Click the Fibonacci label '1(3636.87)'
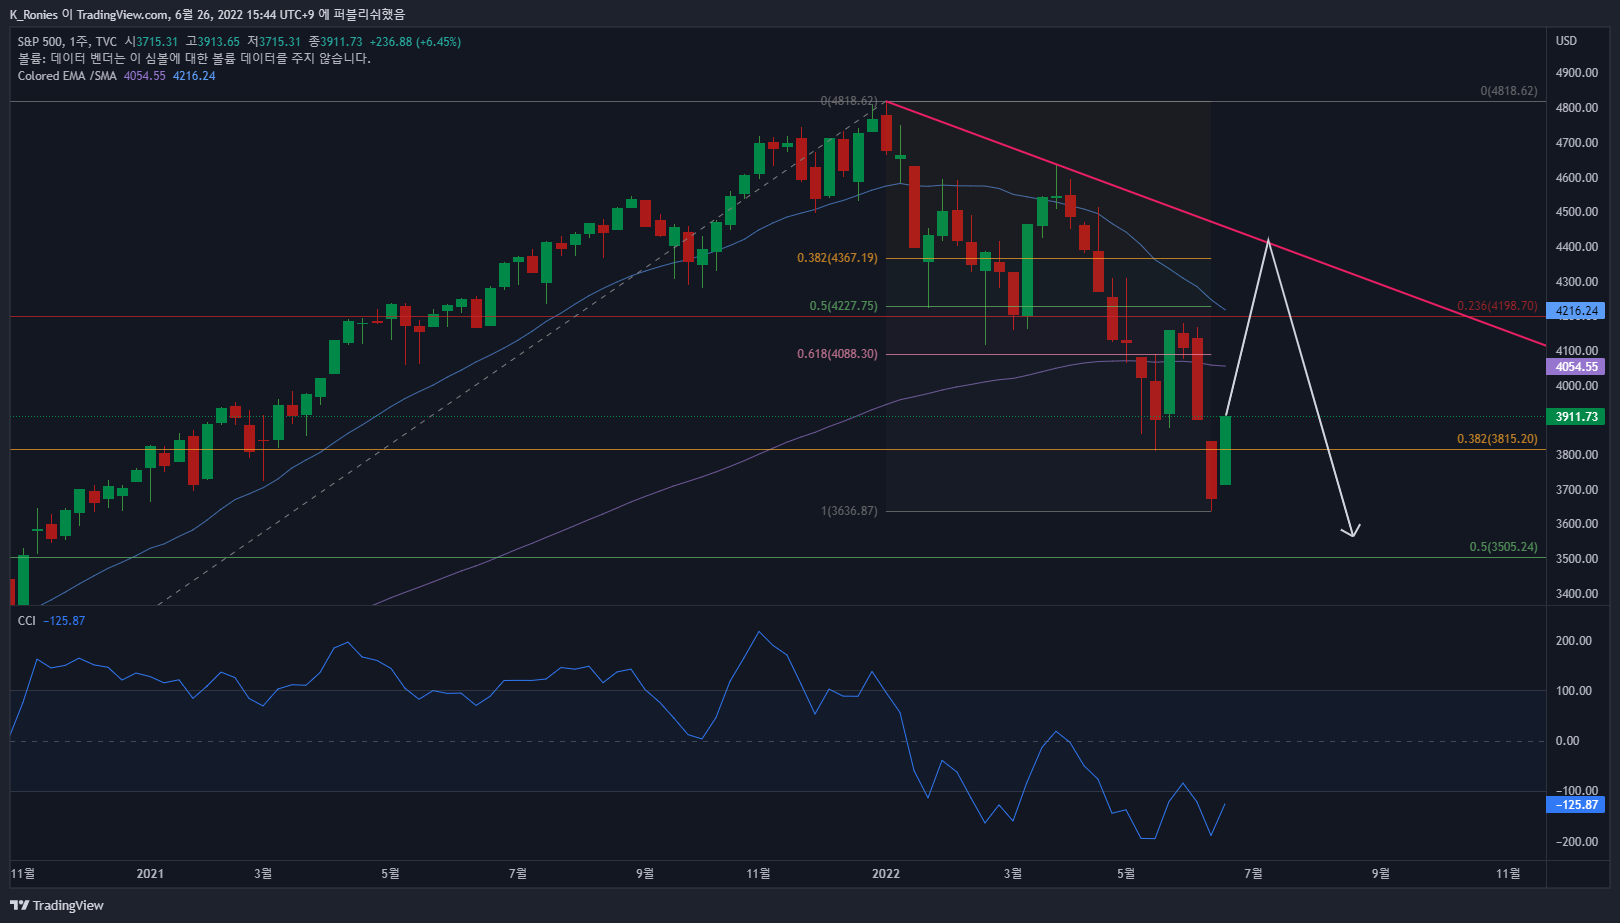 [849, 511]
